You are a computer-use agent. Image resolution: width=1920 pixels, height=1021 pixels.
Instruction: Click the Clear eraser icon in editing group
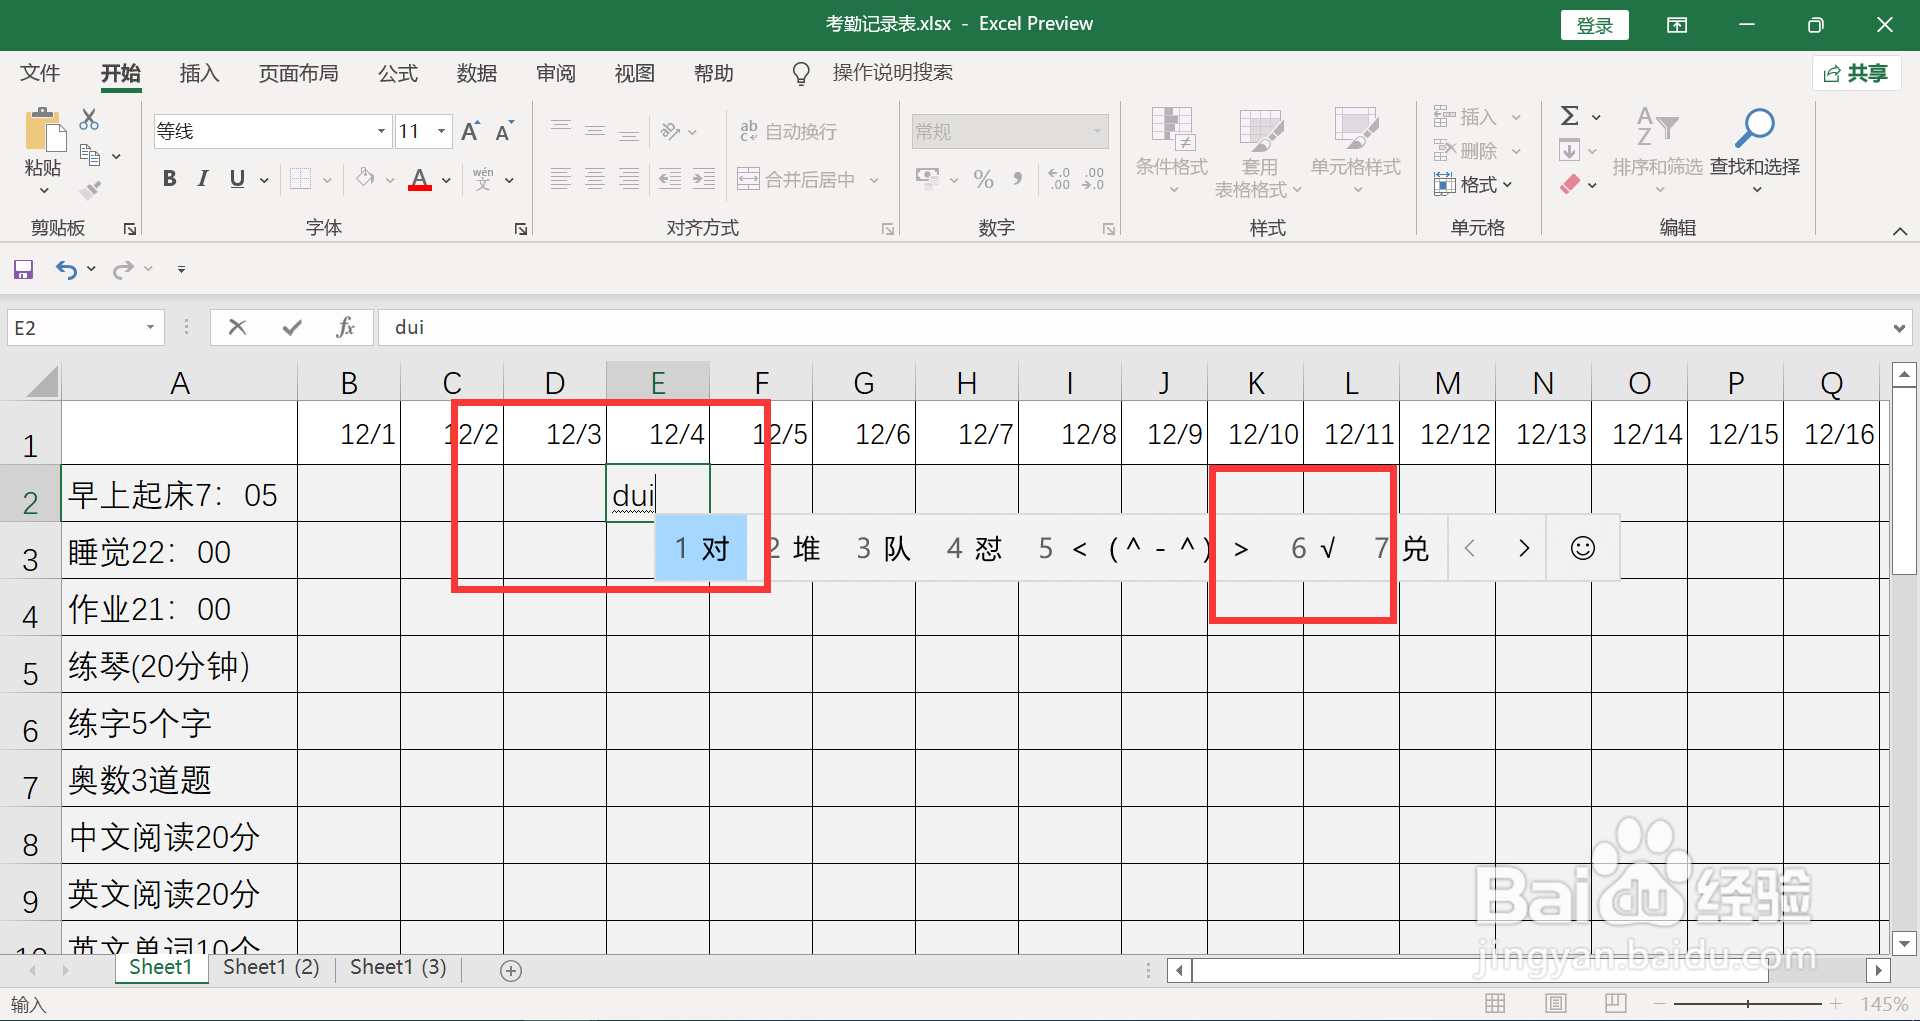pyautogui.click(x=1570, y=184)
